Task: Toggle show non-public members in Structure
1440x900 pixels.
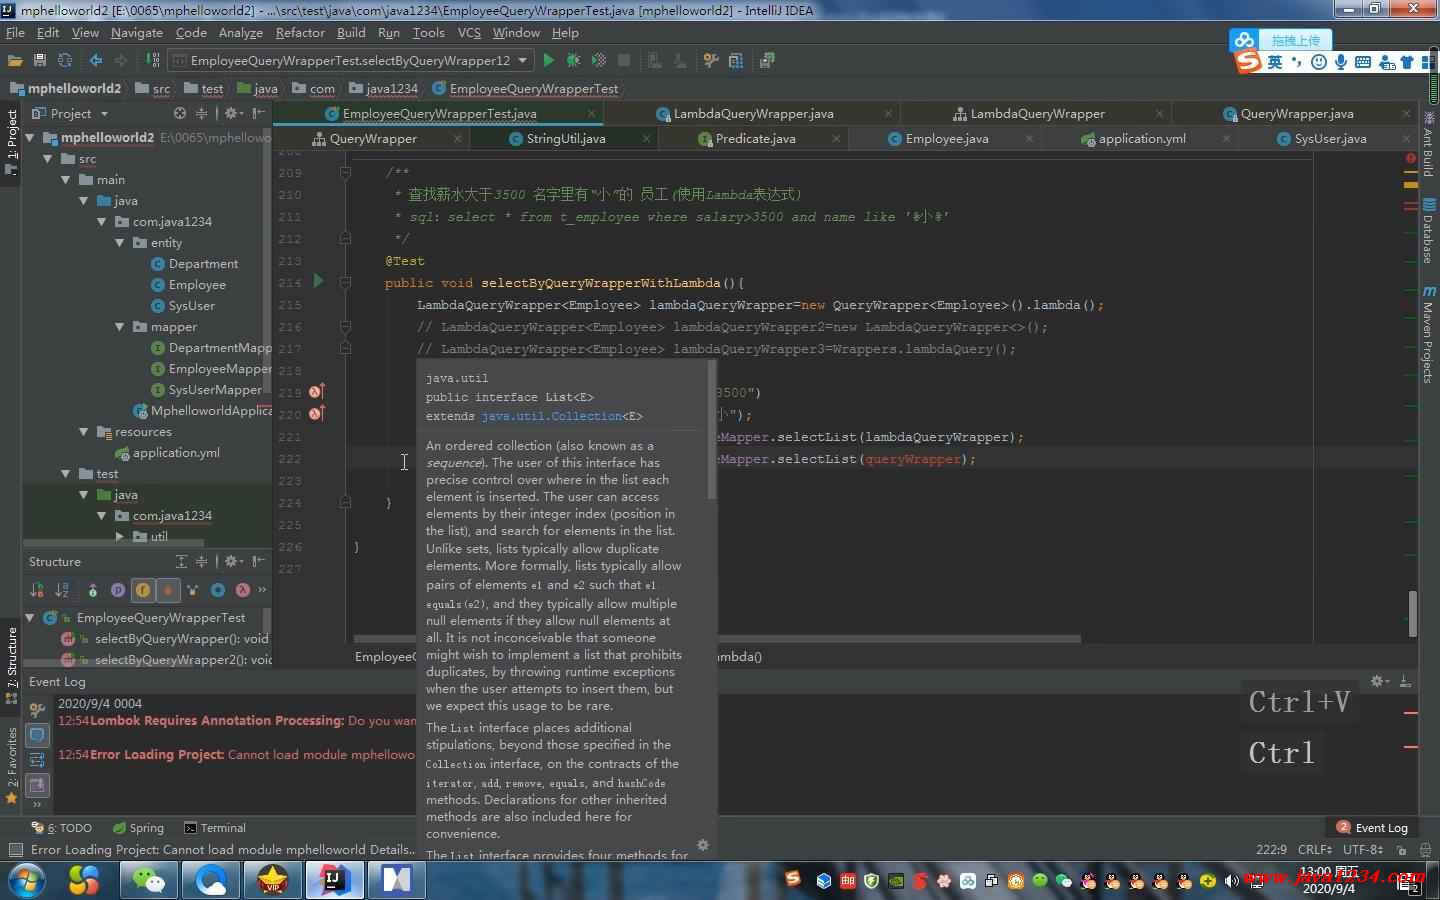Action: tap(168, 590)
